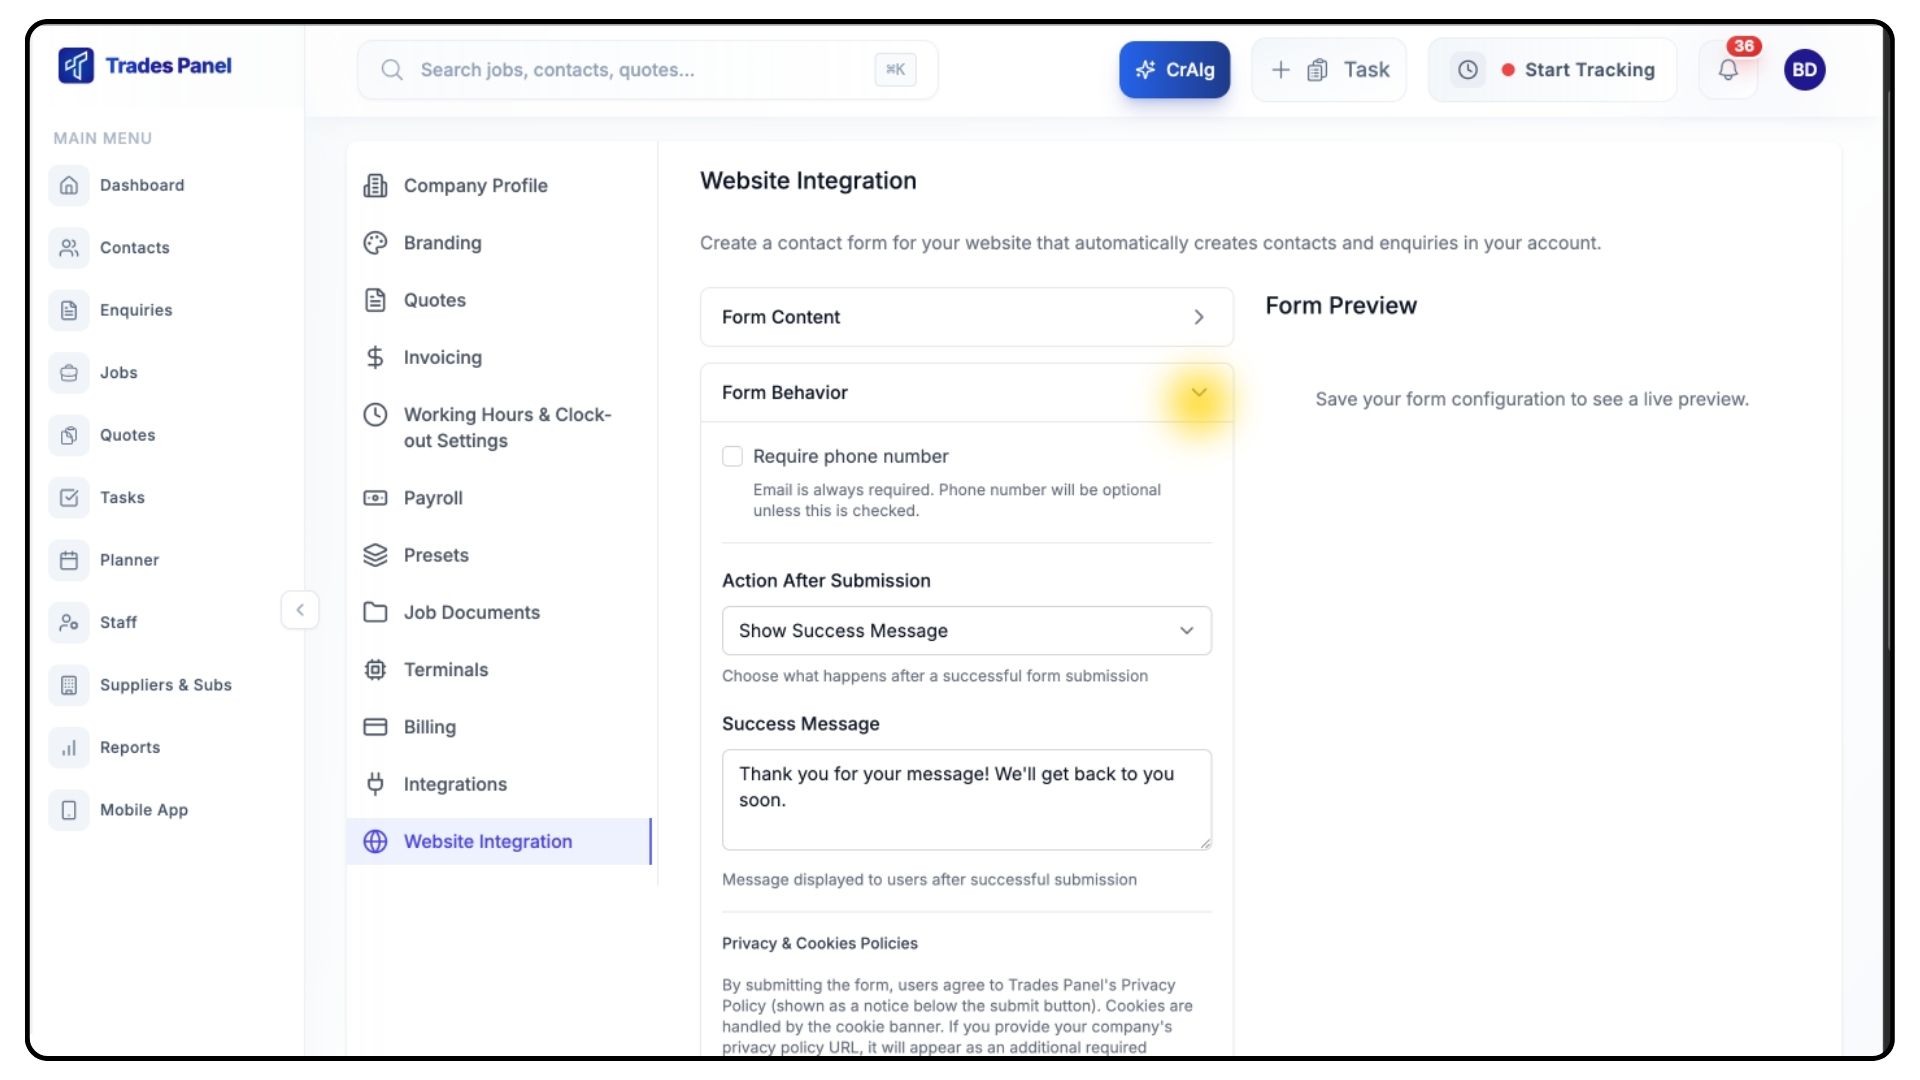1920x1080 pixels.
Task: Open the Action After Submission dropdown
Action: [966, 631]
